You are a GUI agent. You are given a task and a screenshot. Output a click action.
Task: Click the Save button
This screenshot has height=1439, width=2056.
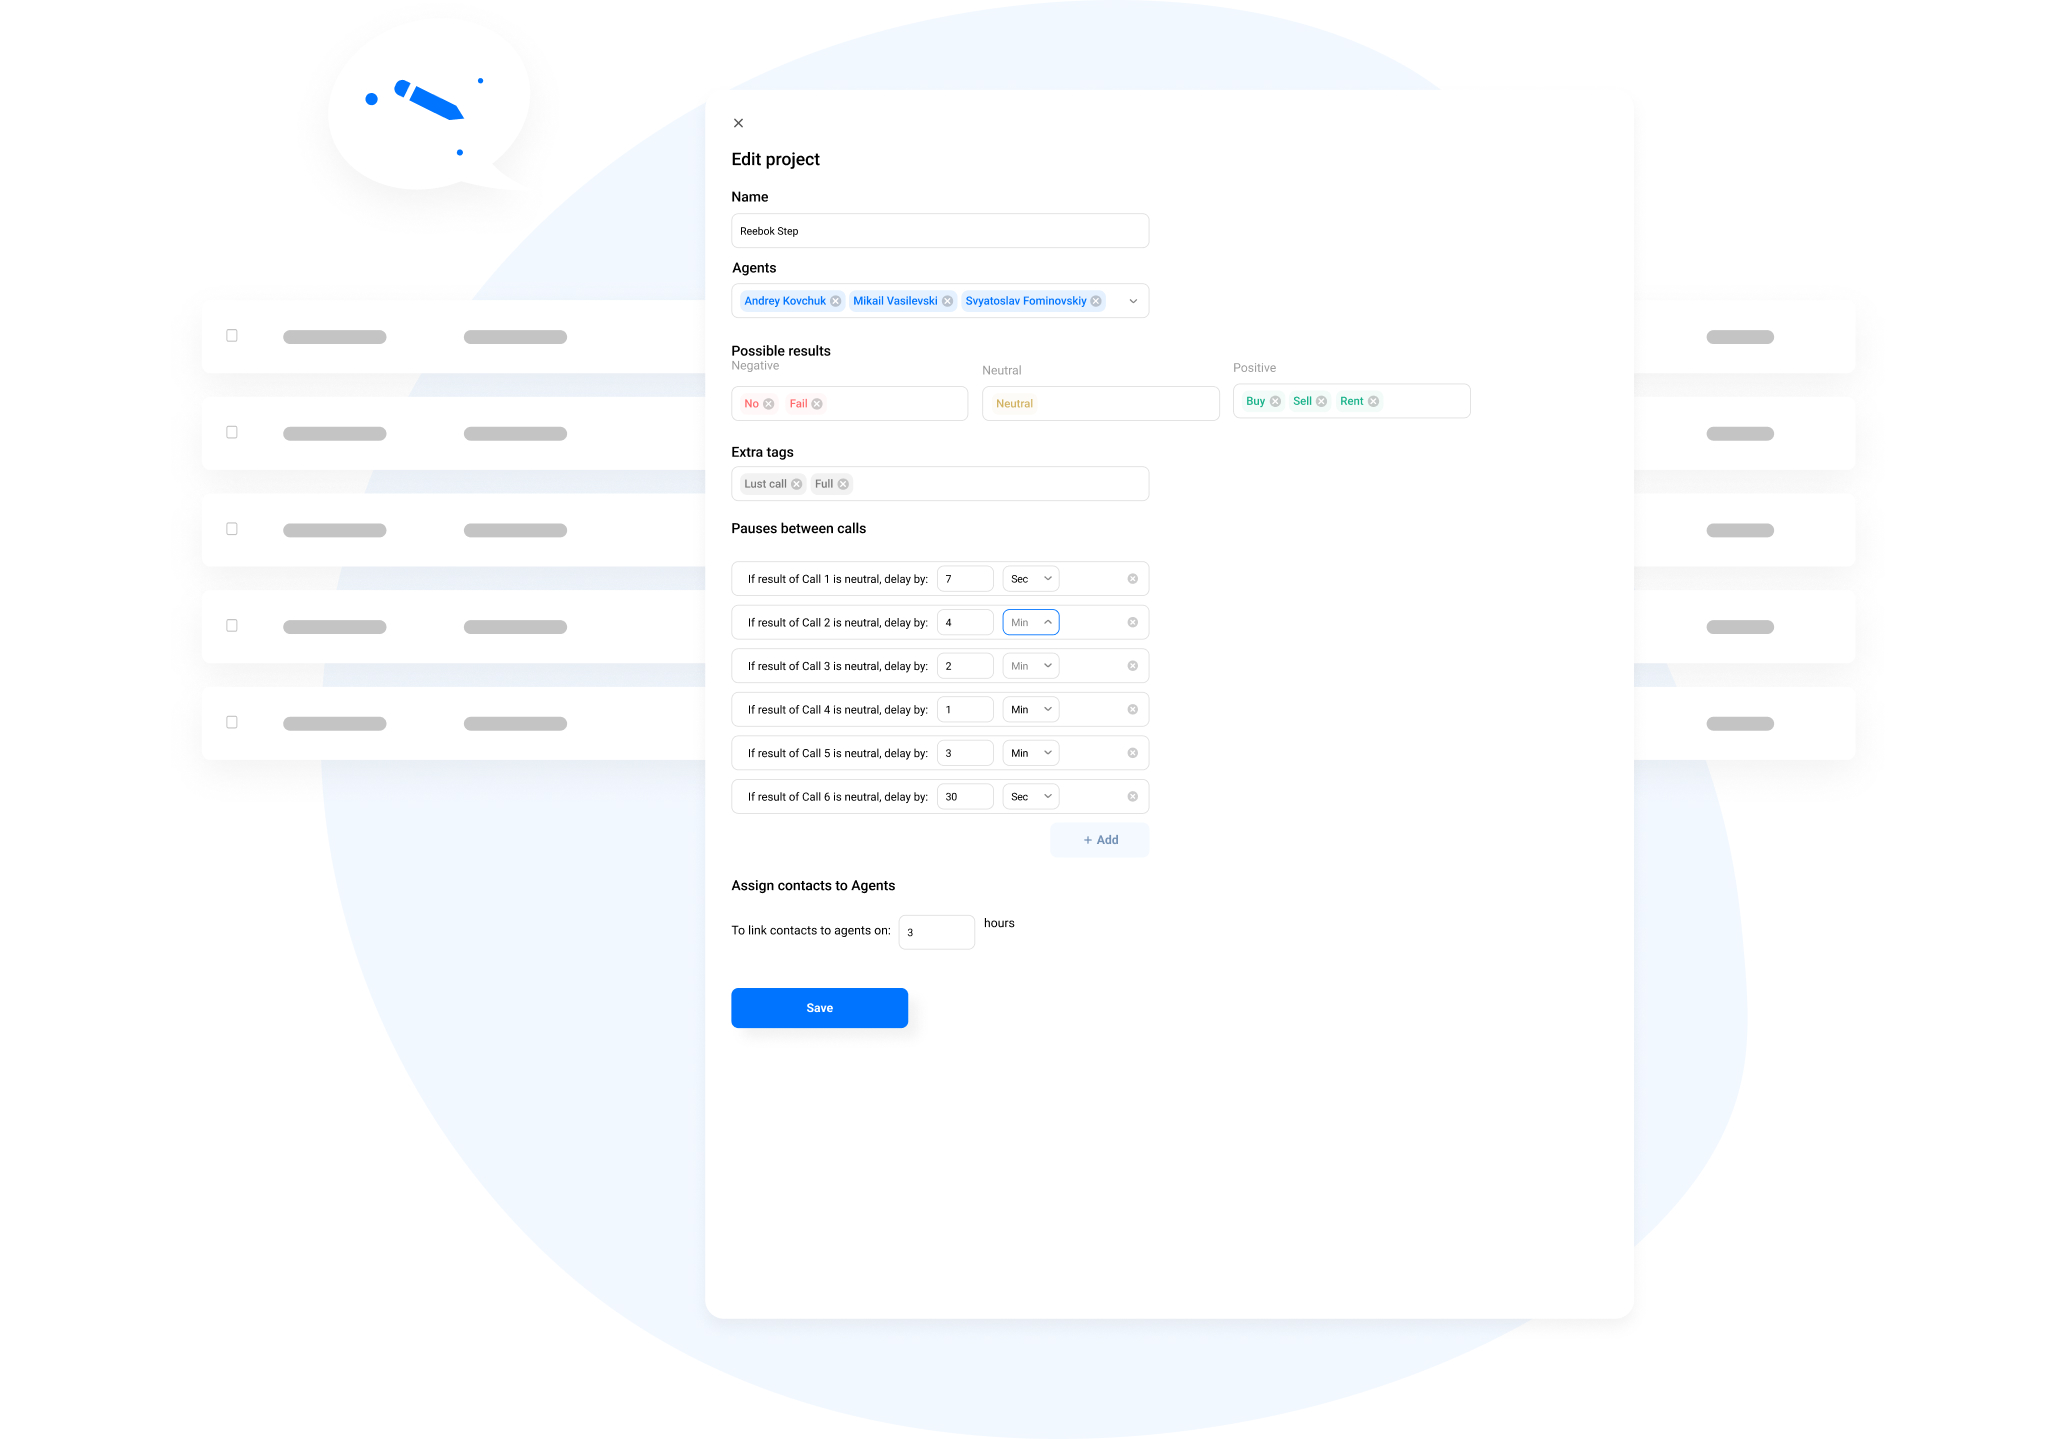pos(819,1008)
